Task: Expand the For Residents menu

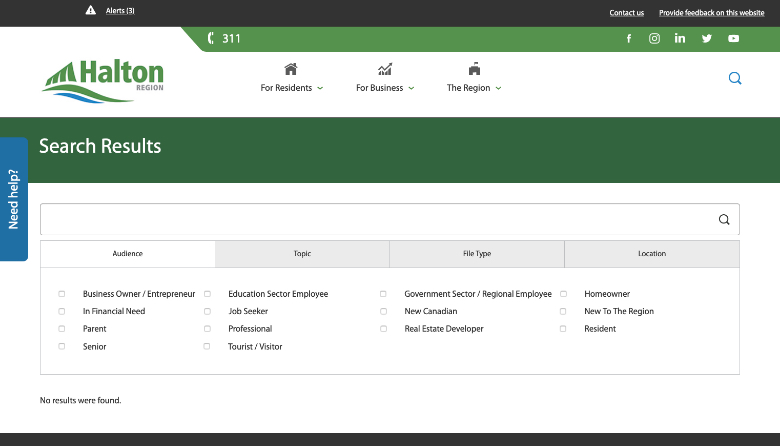Action: [291, 78]
